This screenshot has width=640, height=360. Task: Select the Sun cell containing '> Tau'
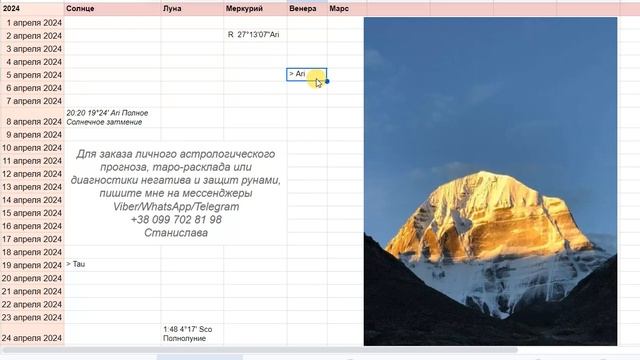click(x=112, y=264)
